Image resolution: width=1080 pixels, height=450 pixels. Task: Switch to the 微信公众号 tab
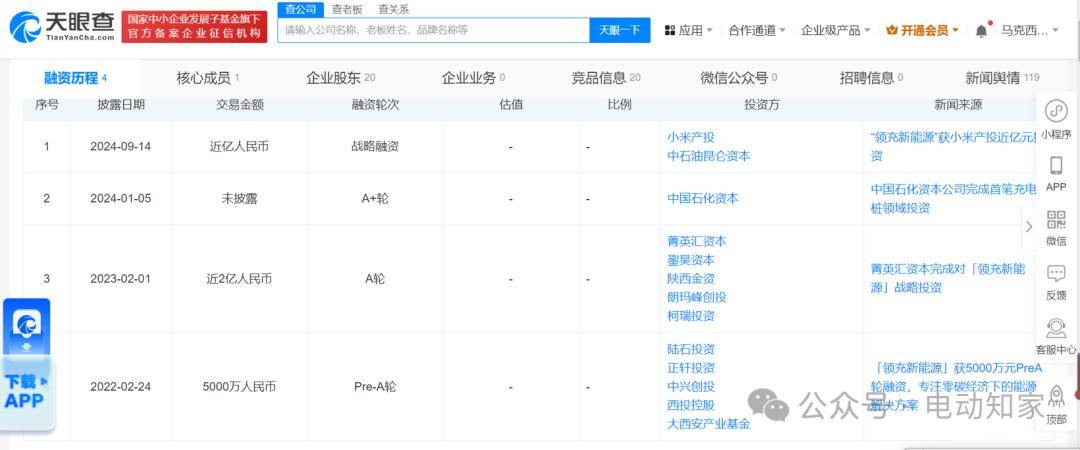click(x=738, y=78)
